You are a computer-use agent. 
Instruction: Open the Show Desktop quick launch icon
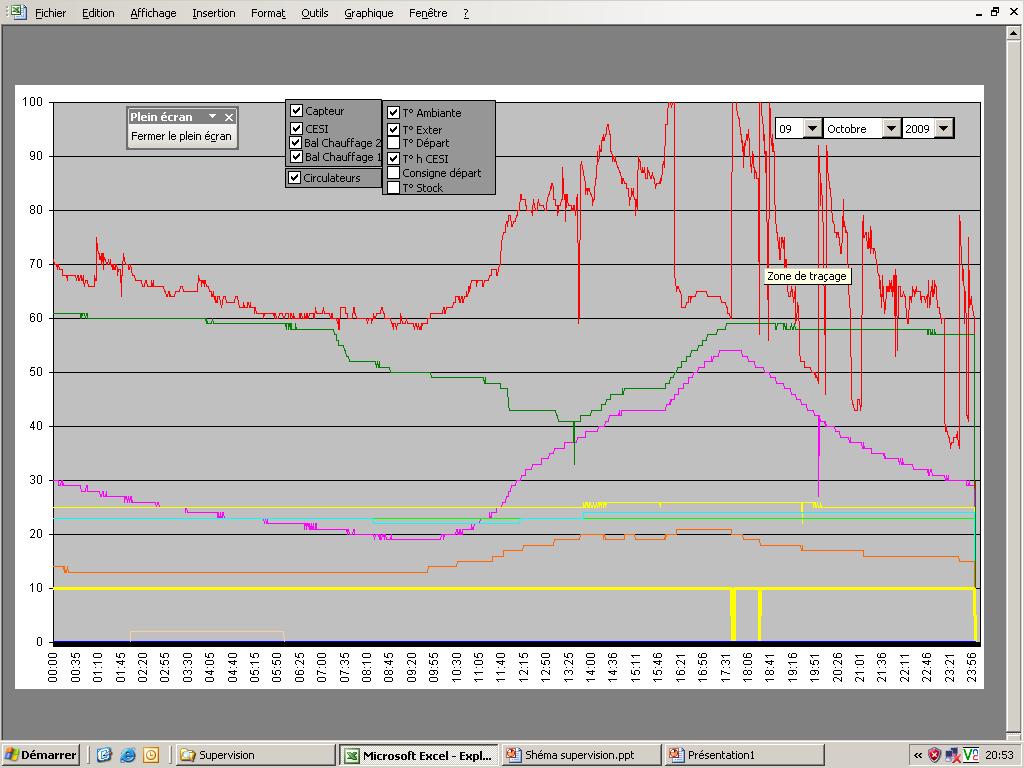104,755
